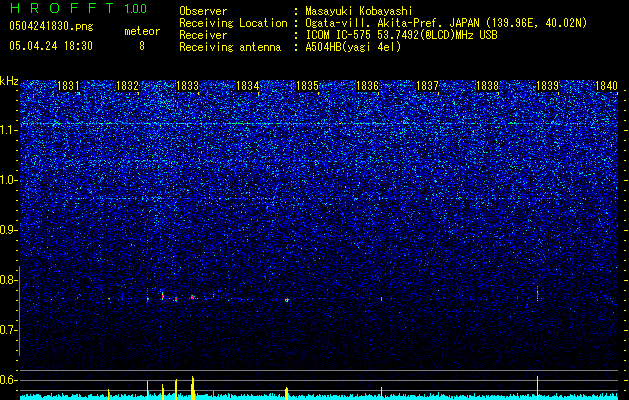This screenshot has width=629, height=400.
Task: Click the round meteor echo before 1835
Action: point(287,300)
